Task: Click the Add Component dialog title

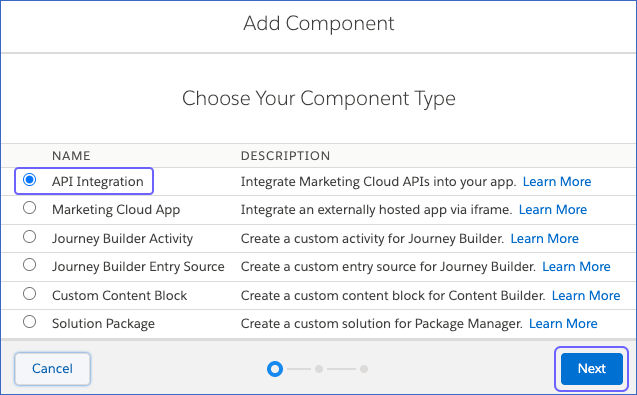Action: (x=318, y=23)
